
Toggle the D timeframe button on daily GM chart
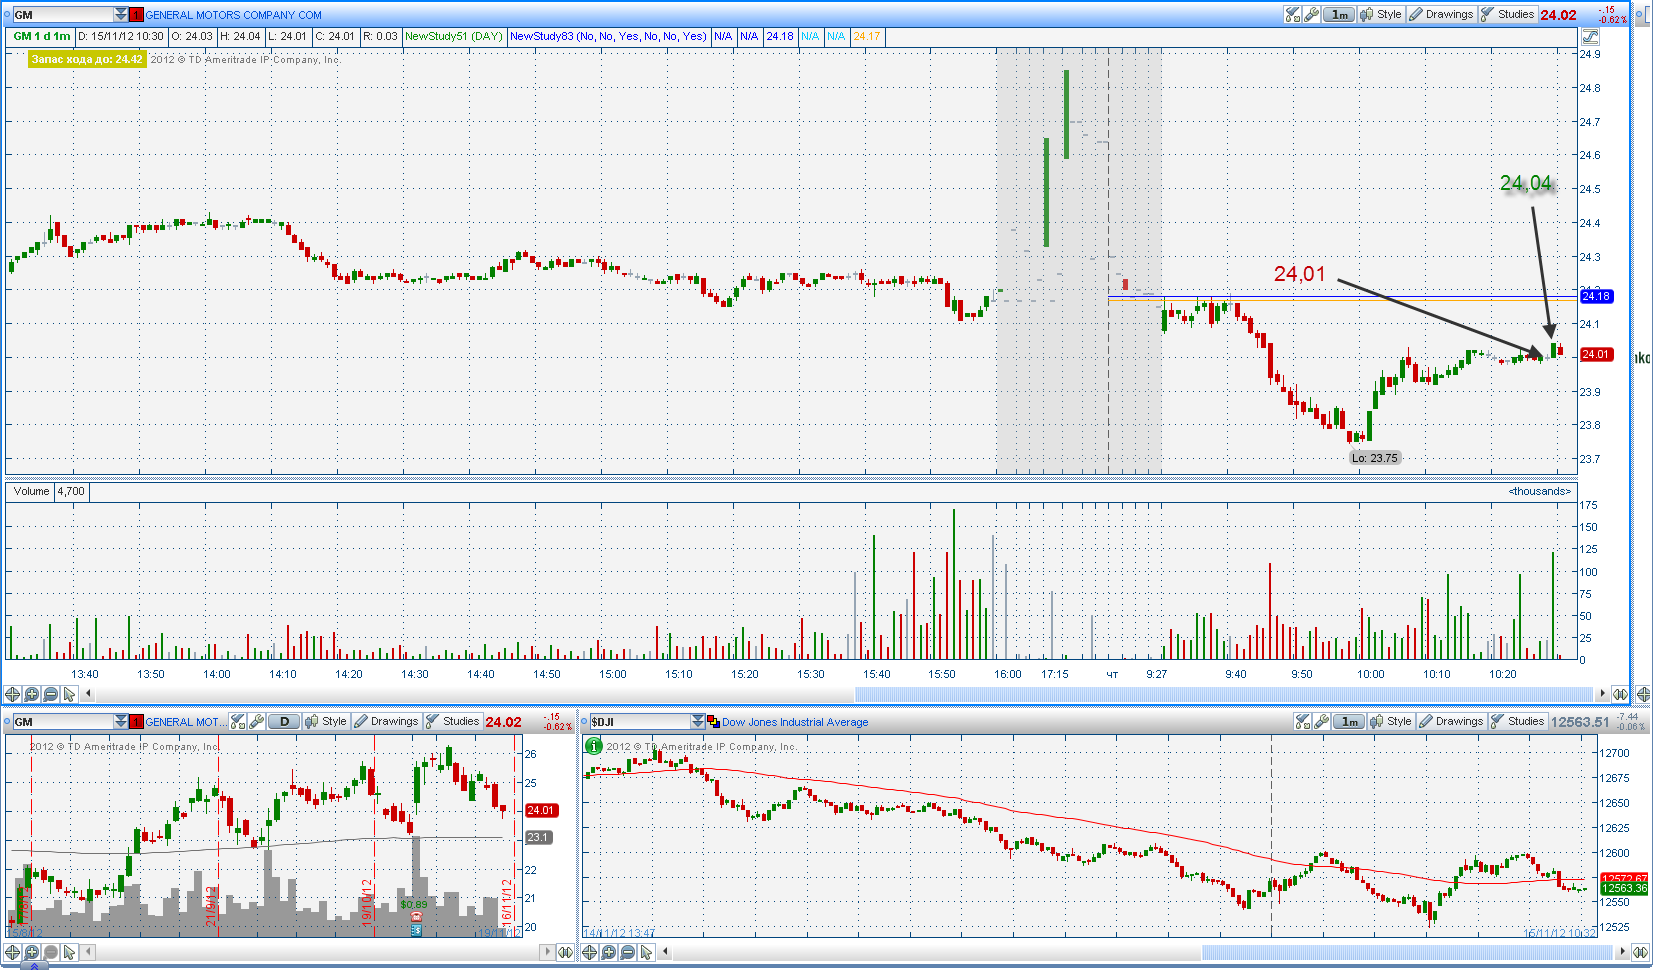(x=284, y=721)
